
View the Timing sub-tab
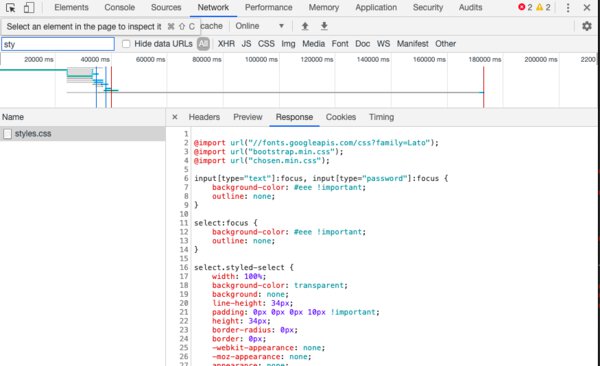click(382, 117)
